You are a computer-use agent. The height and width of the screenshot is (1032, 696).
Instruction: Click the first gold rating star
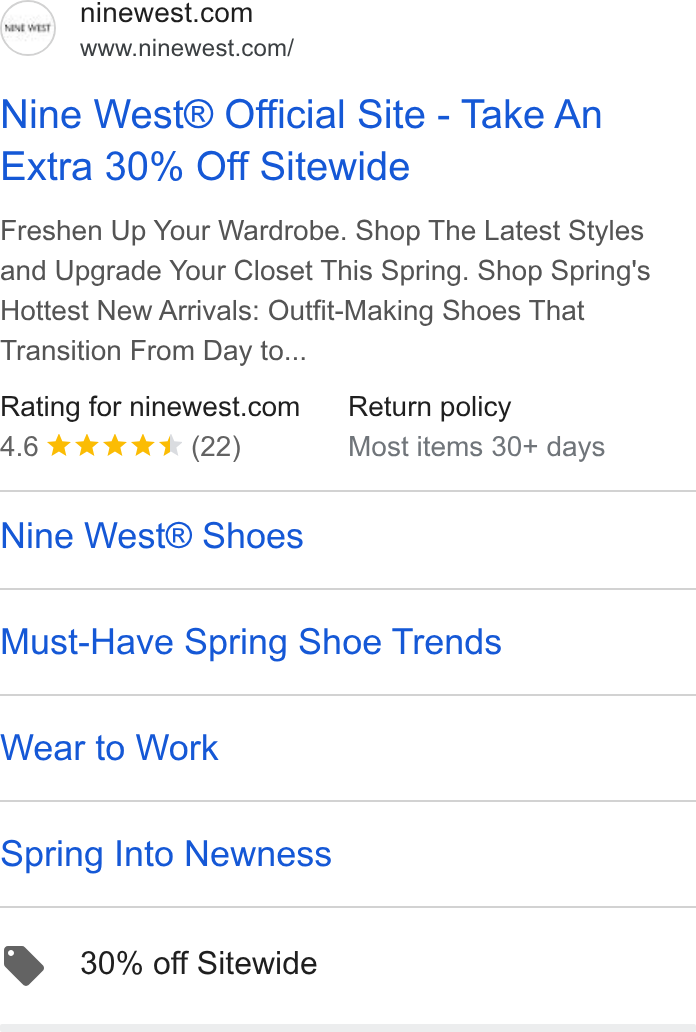point(59,446)
